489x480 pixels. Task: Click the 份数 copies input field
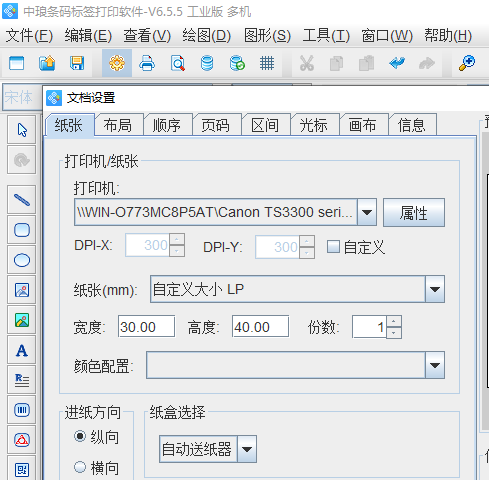[369, 327]
